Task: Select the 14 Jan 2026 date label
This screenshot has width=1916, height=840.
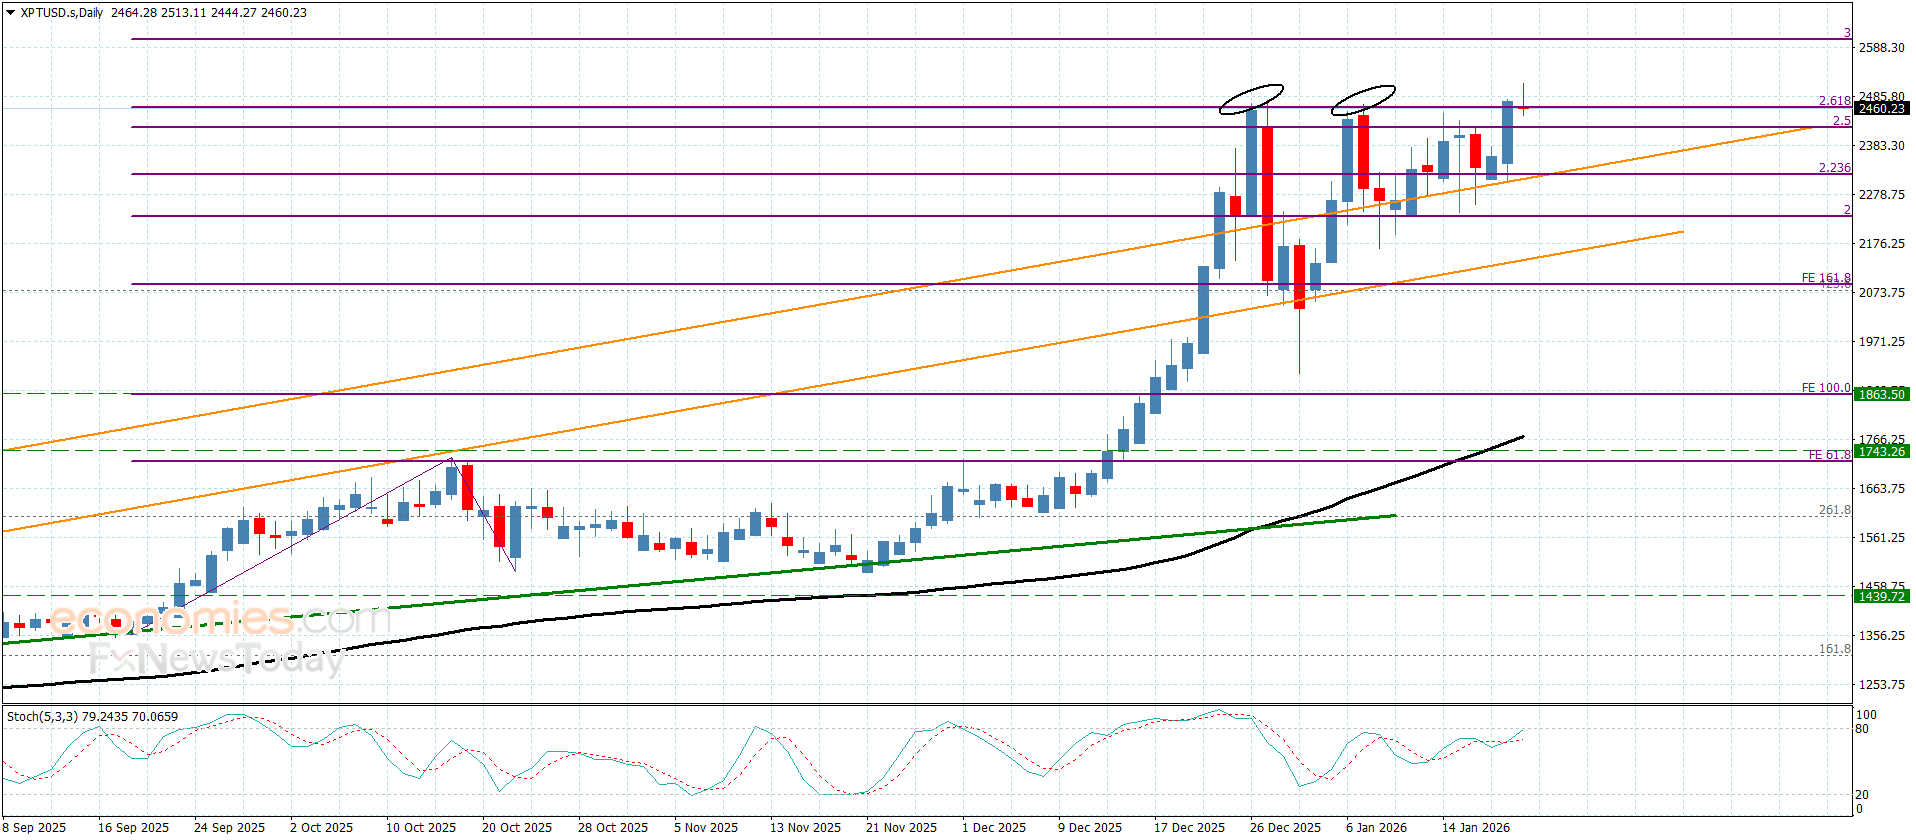Action: tap(1476, 827)
